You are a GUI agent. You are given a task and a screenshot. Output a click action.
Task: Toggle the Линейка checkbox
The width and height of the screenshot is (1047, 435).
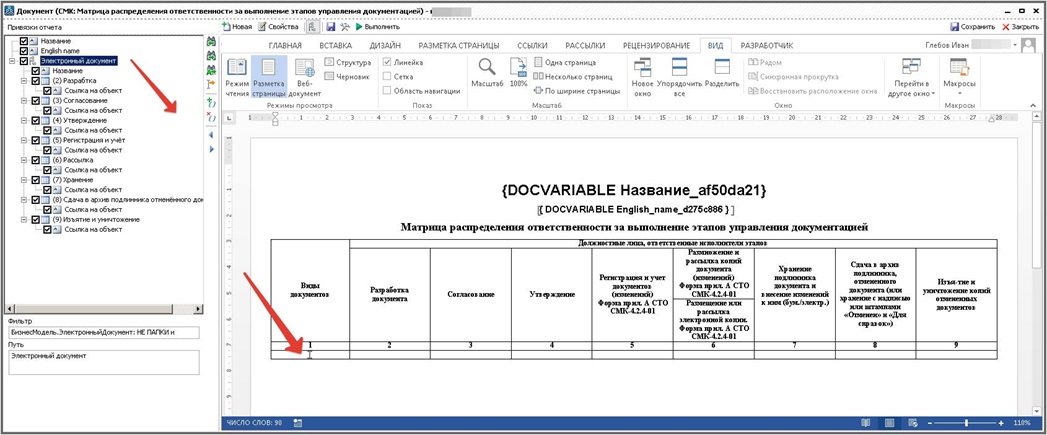click(x=388, y=62)
